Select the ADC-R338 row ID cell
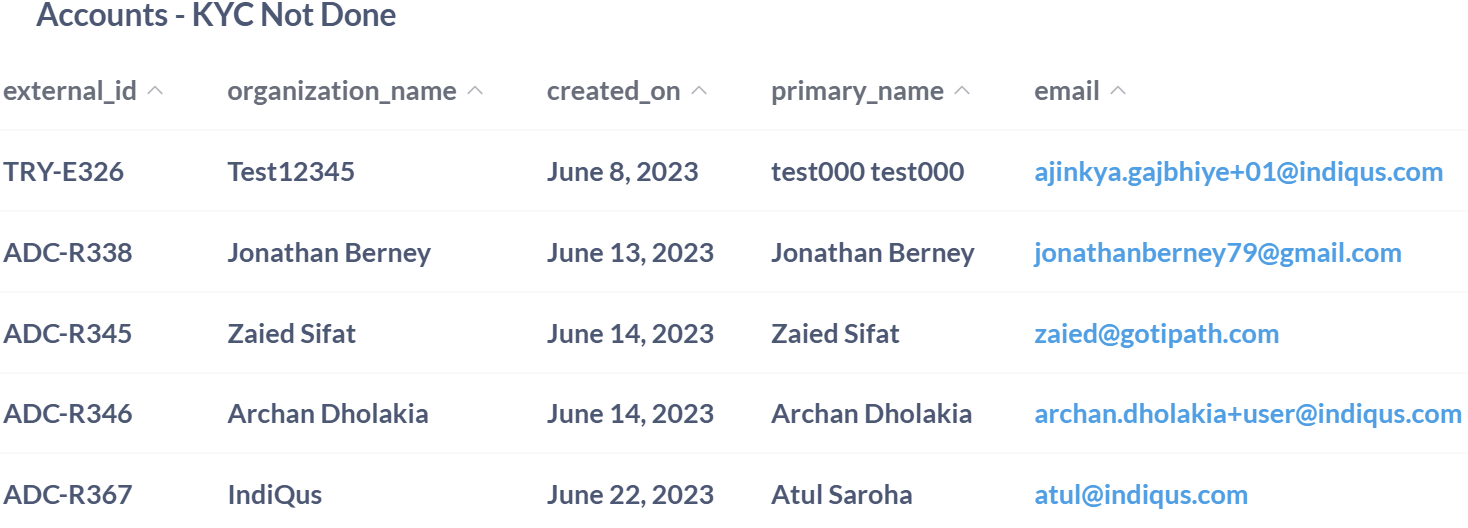Viewport: 1468px width, 528px height. point(68,253)
